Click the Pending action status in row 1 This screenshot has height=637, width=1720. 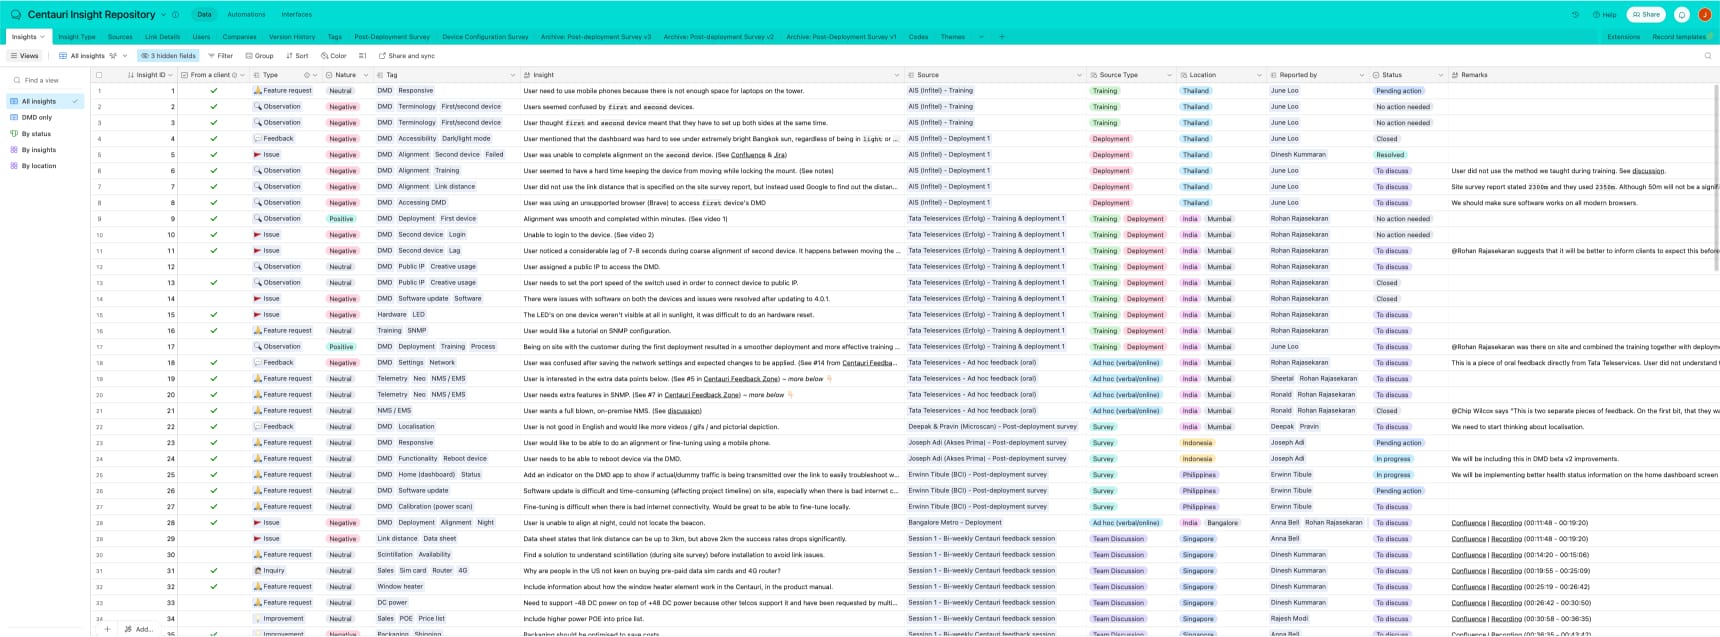coord(1398,91)
